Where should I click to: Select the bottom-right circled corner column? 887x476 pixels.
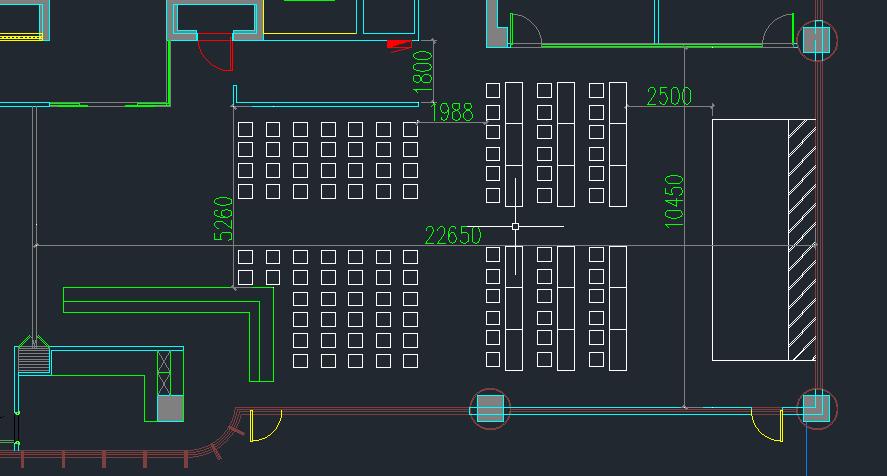(817, 409)
